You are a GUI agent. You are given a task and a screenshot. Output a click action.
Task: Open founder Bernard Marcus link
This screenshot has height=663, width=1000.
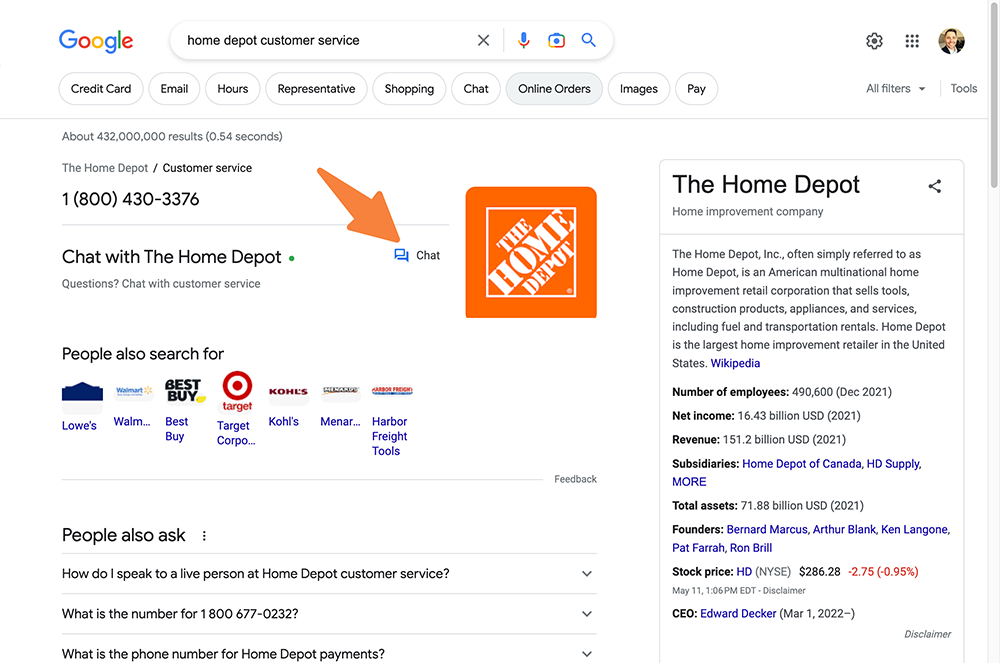(767, 530)
